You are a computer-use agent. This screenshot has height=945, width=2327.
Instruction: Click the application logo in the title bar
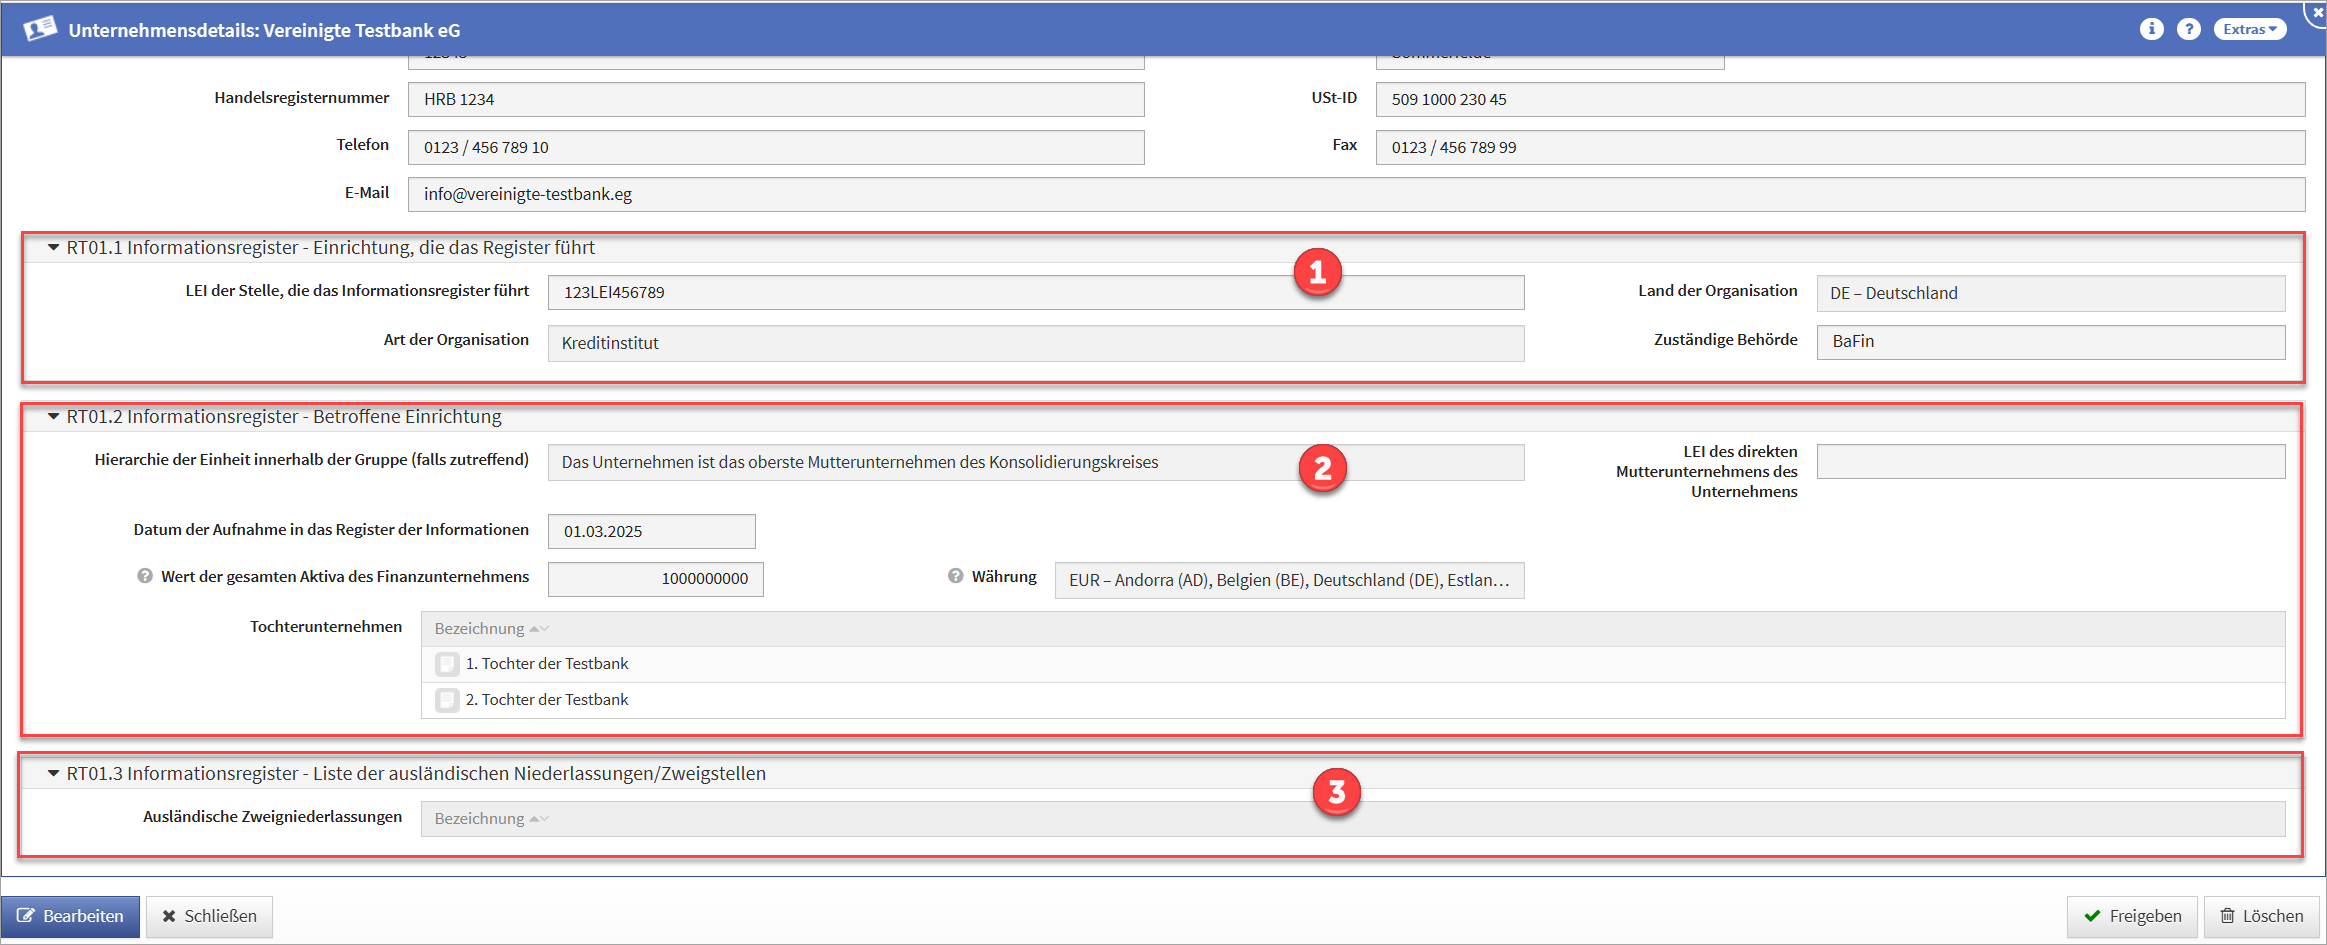click(x=40, y=29)
